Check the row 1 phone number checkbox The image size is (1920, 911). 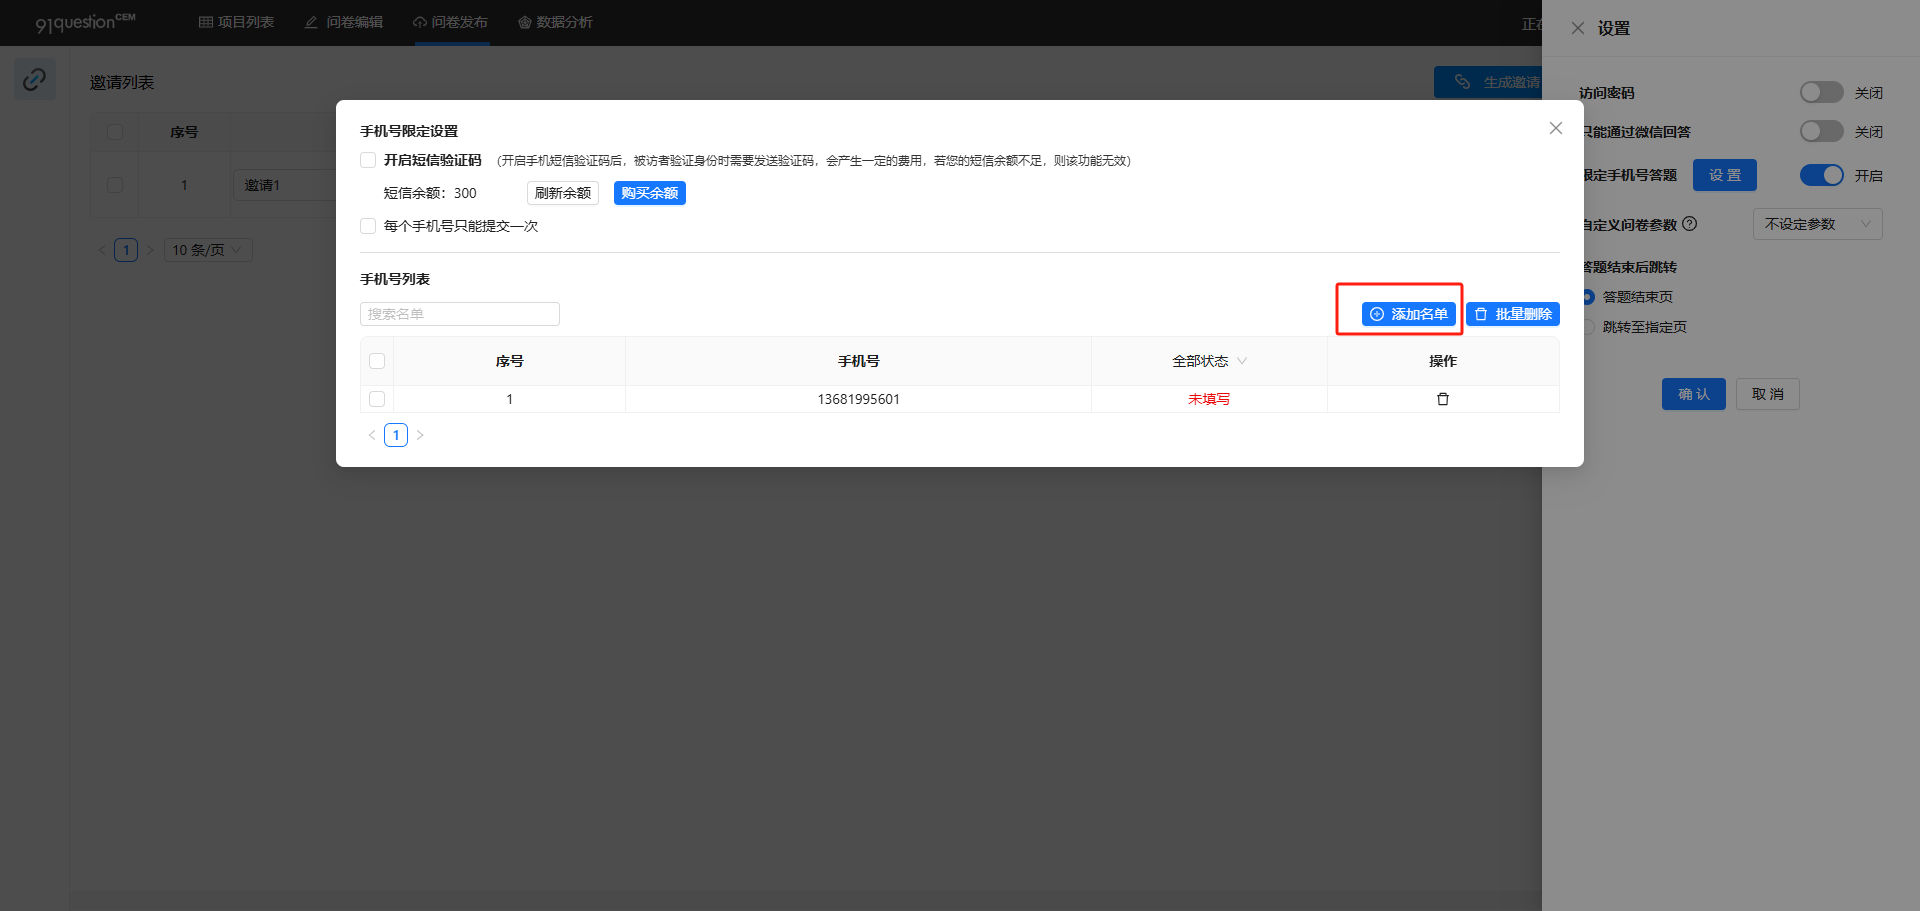[x=377, y=399]
